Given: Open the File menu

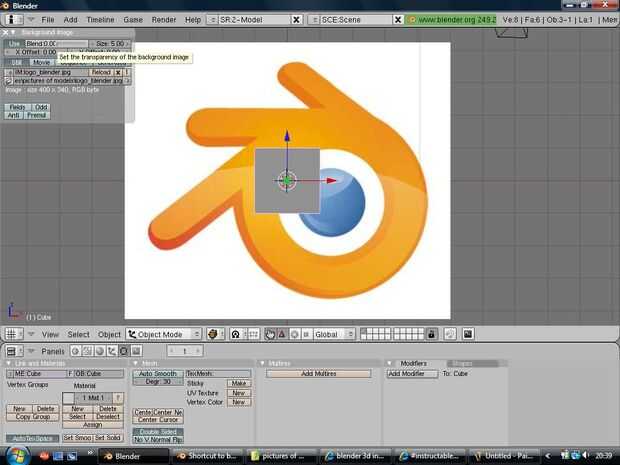Looking at the screenshot, I should 48,19.
